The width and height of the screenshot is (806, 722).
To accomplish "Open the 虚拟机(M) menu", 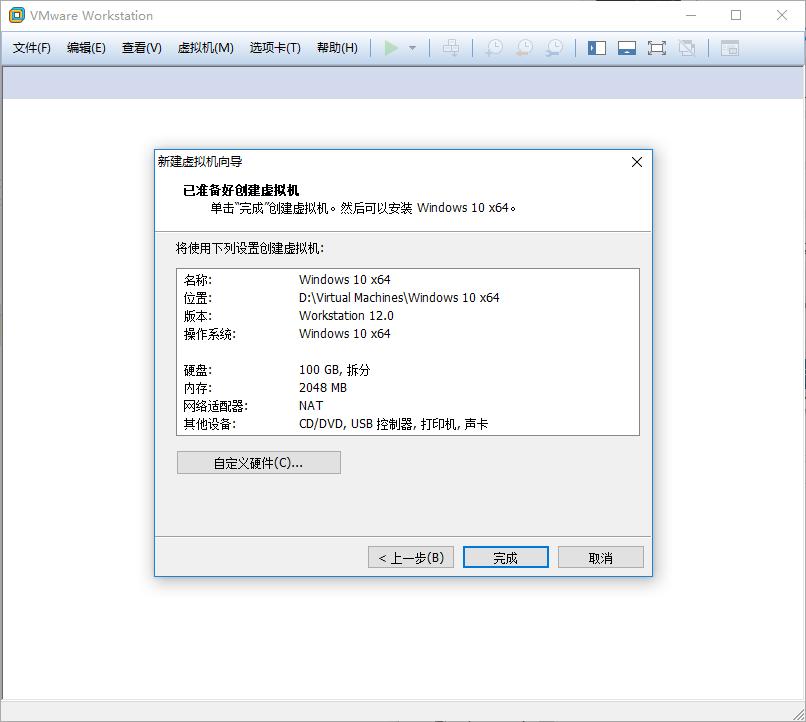I will tap(205, 47).
